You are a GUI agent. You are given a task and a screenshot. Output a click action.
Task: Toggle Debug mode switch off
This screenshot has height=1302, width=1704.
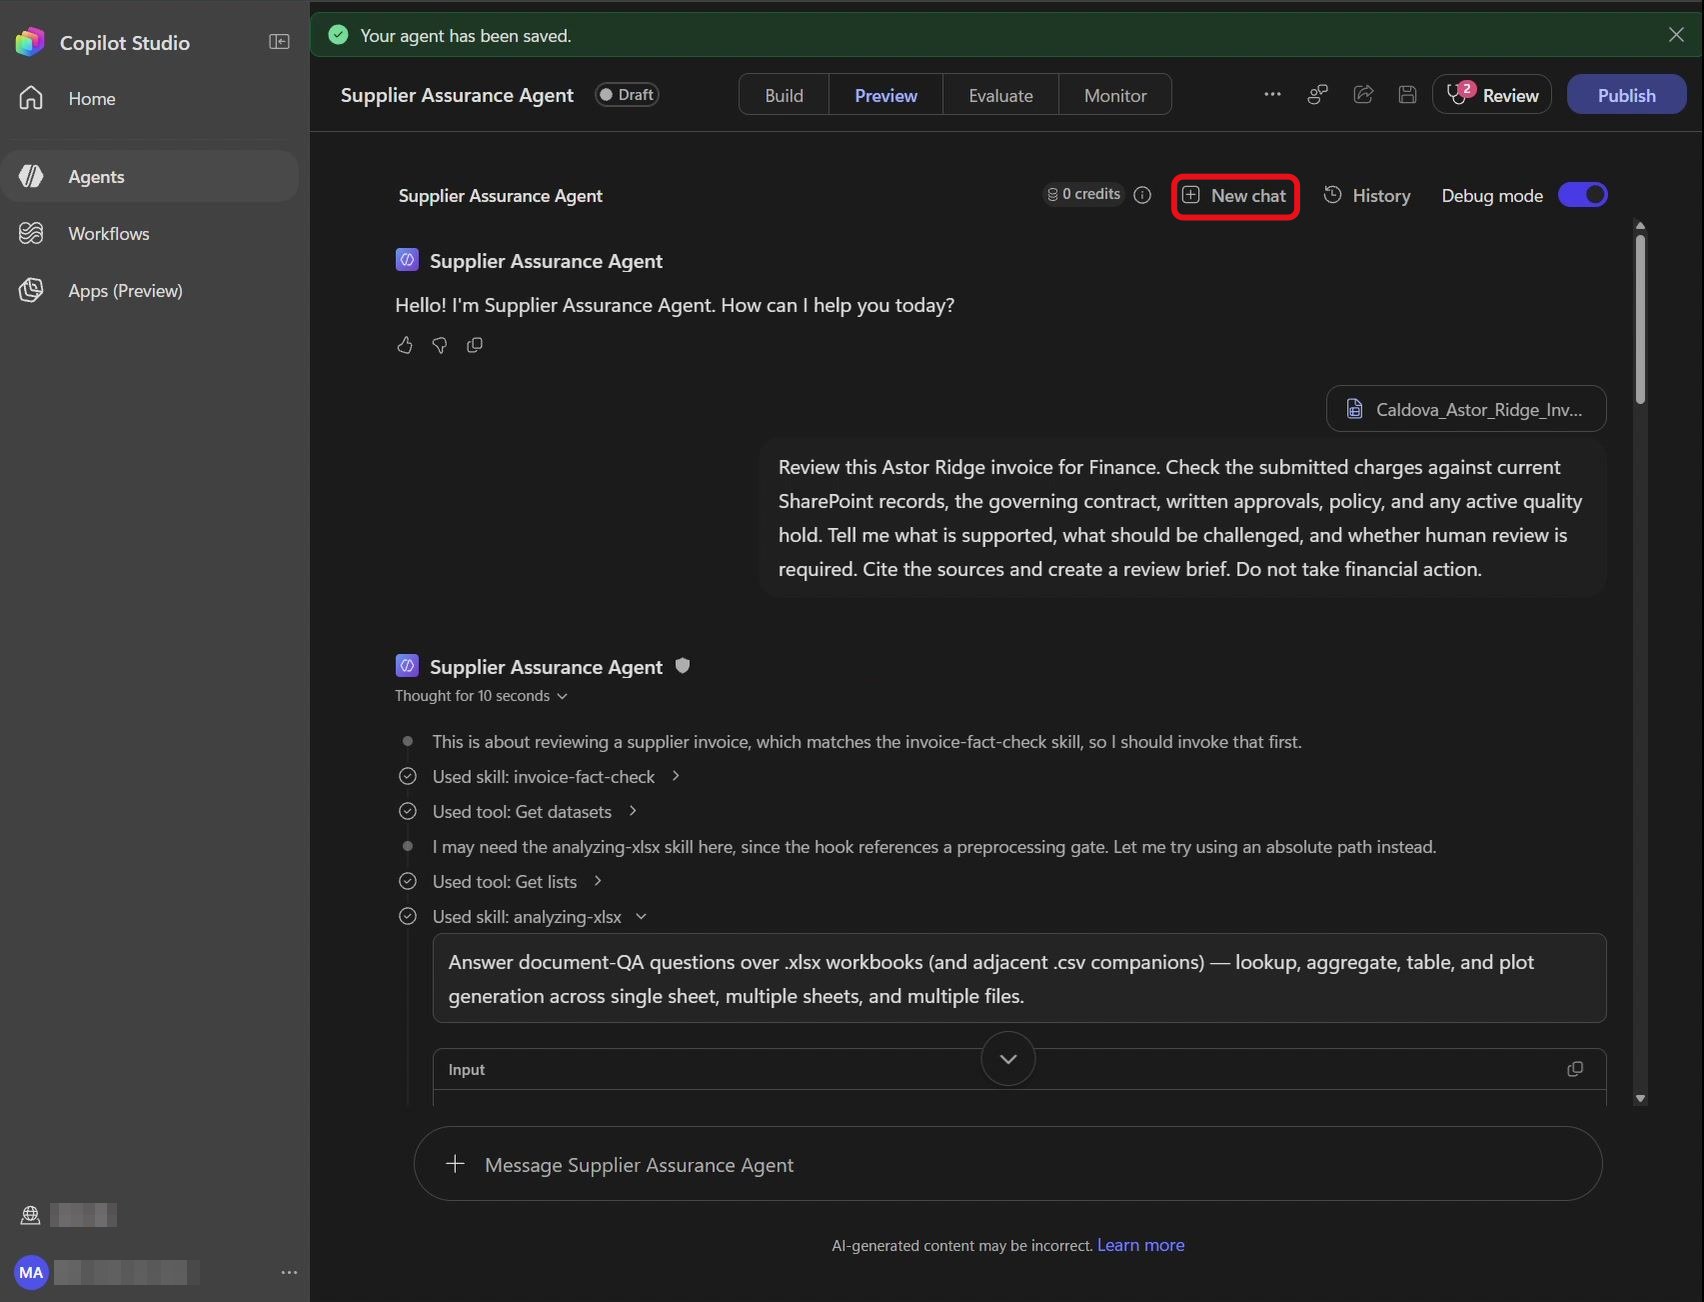point(1583,195)
